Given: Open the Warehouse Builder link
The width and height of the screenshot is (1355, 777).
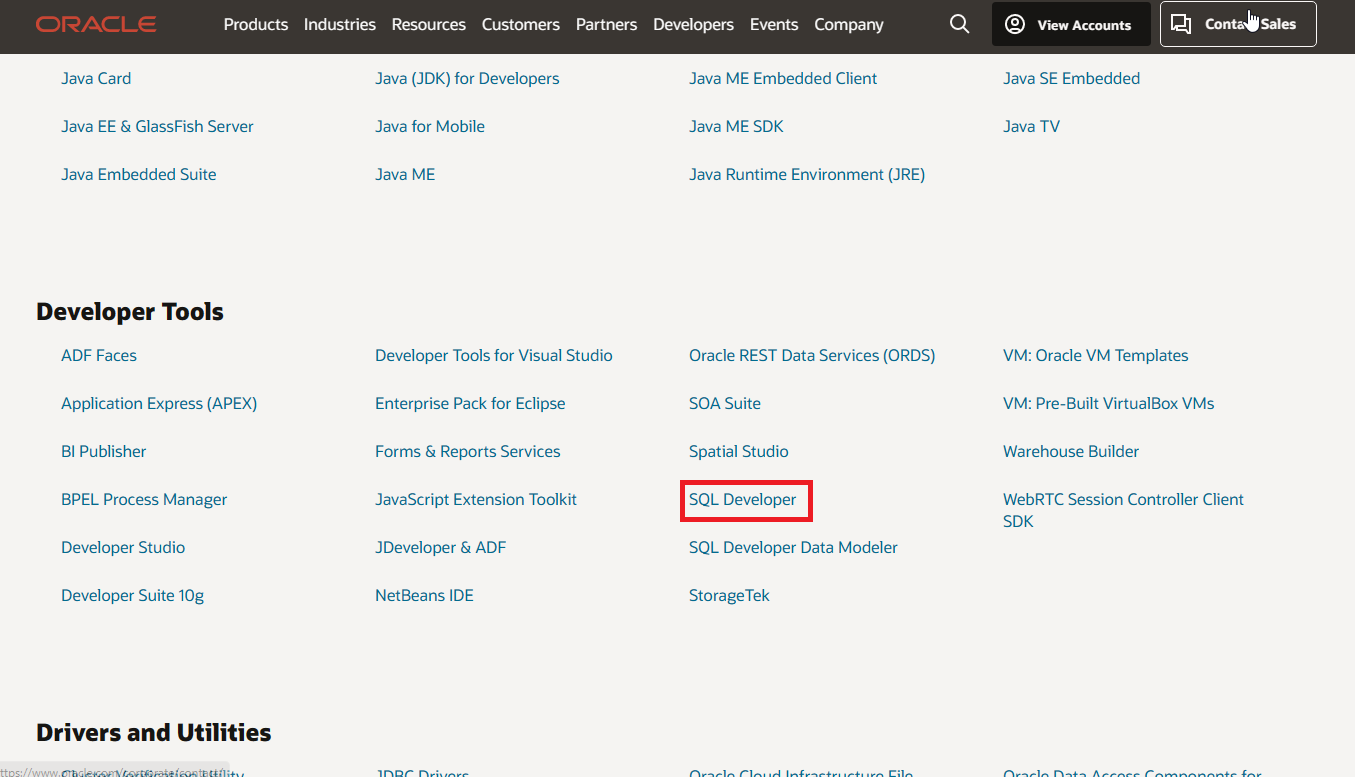Looking at the screenshot, I should (1071, 451).
